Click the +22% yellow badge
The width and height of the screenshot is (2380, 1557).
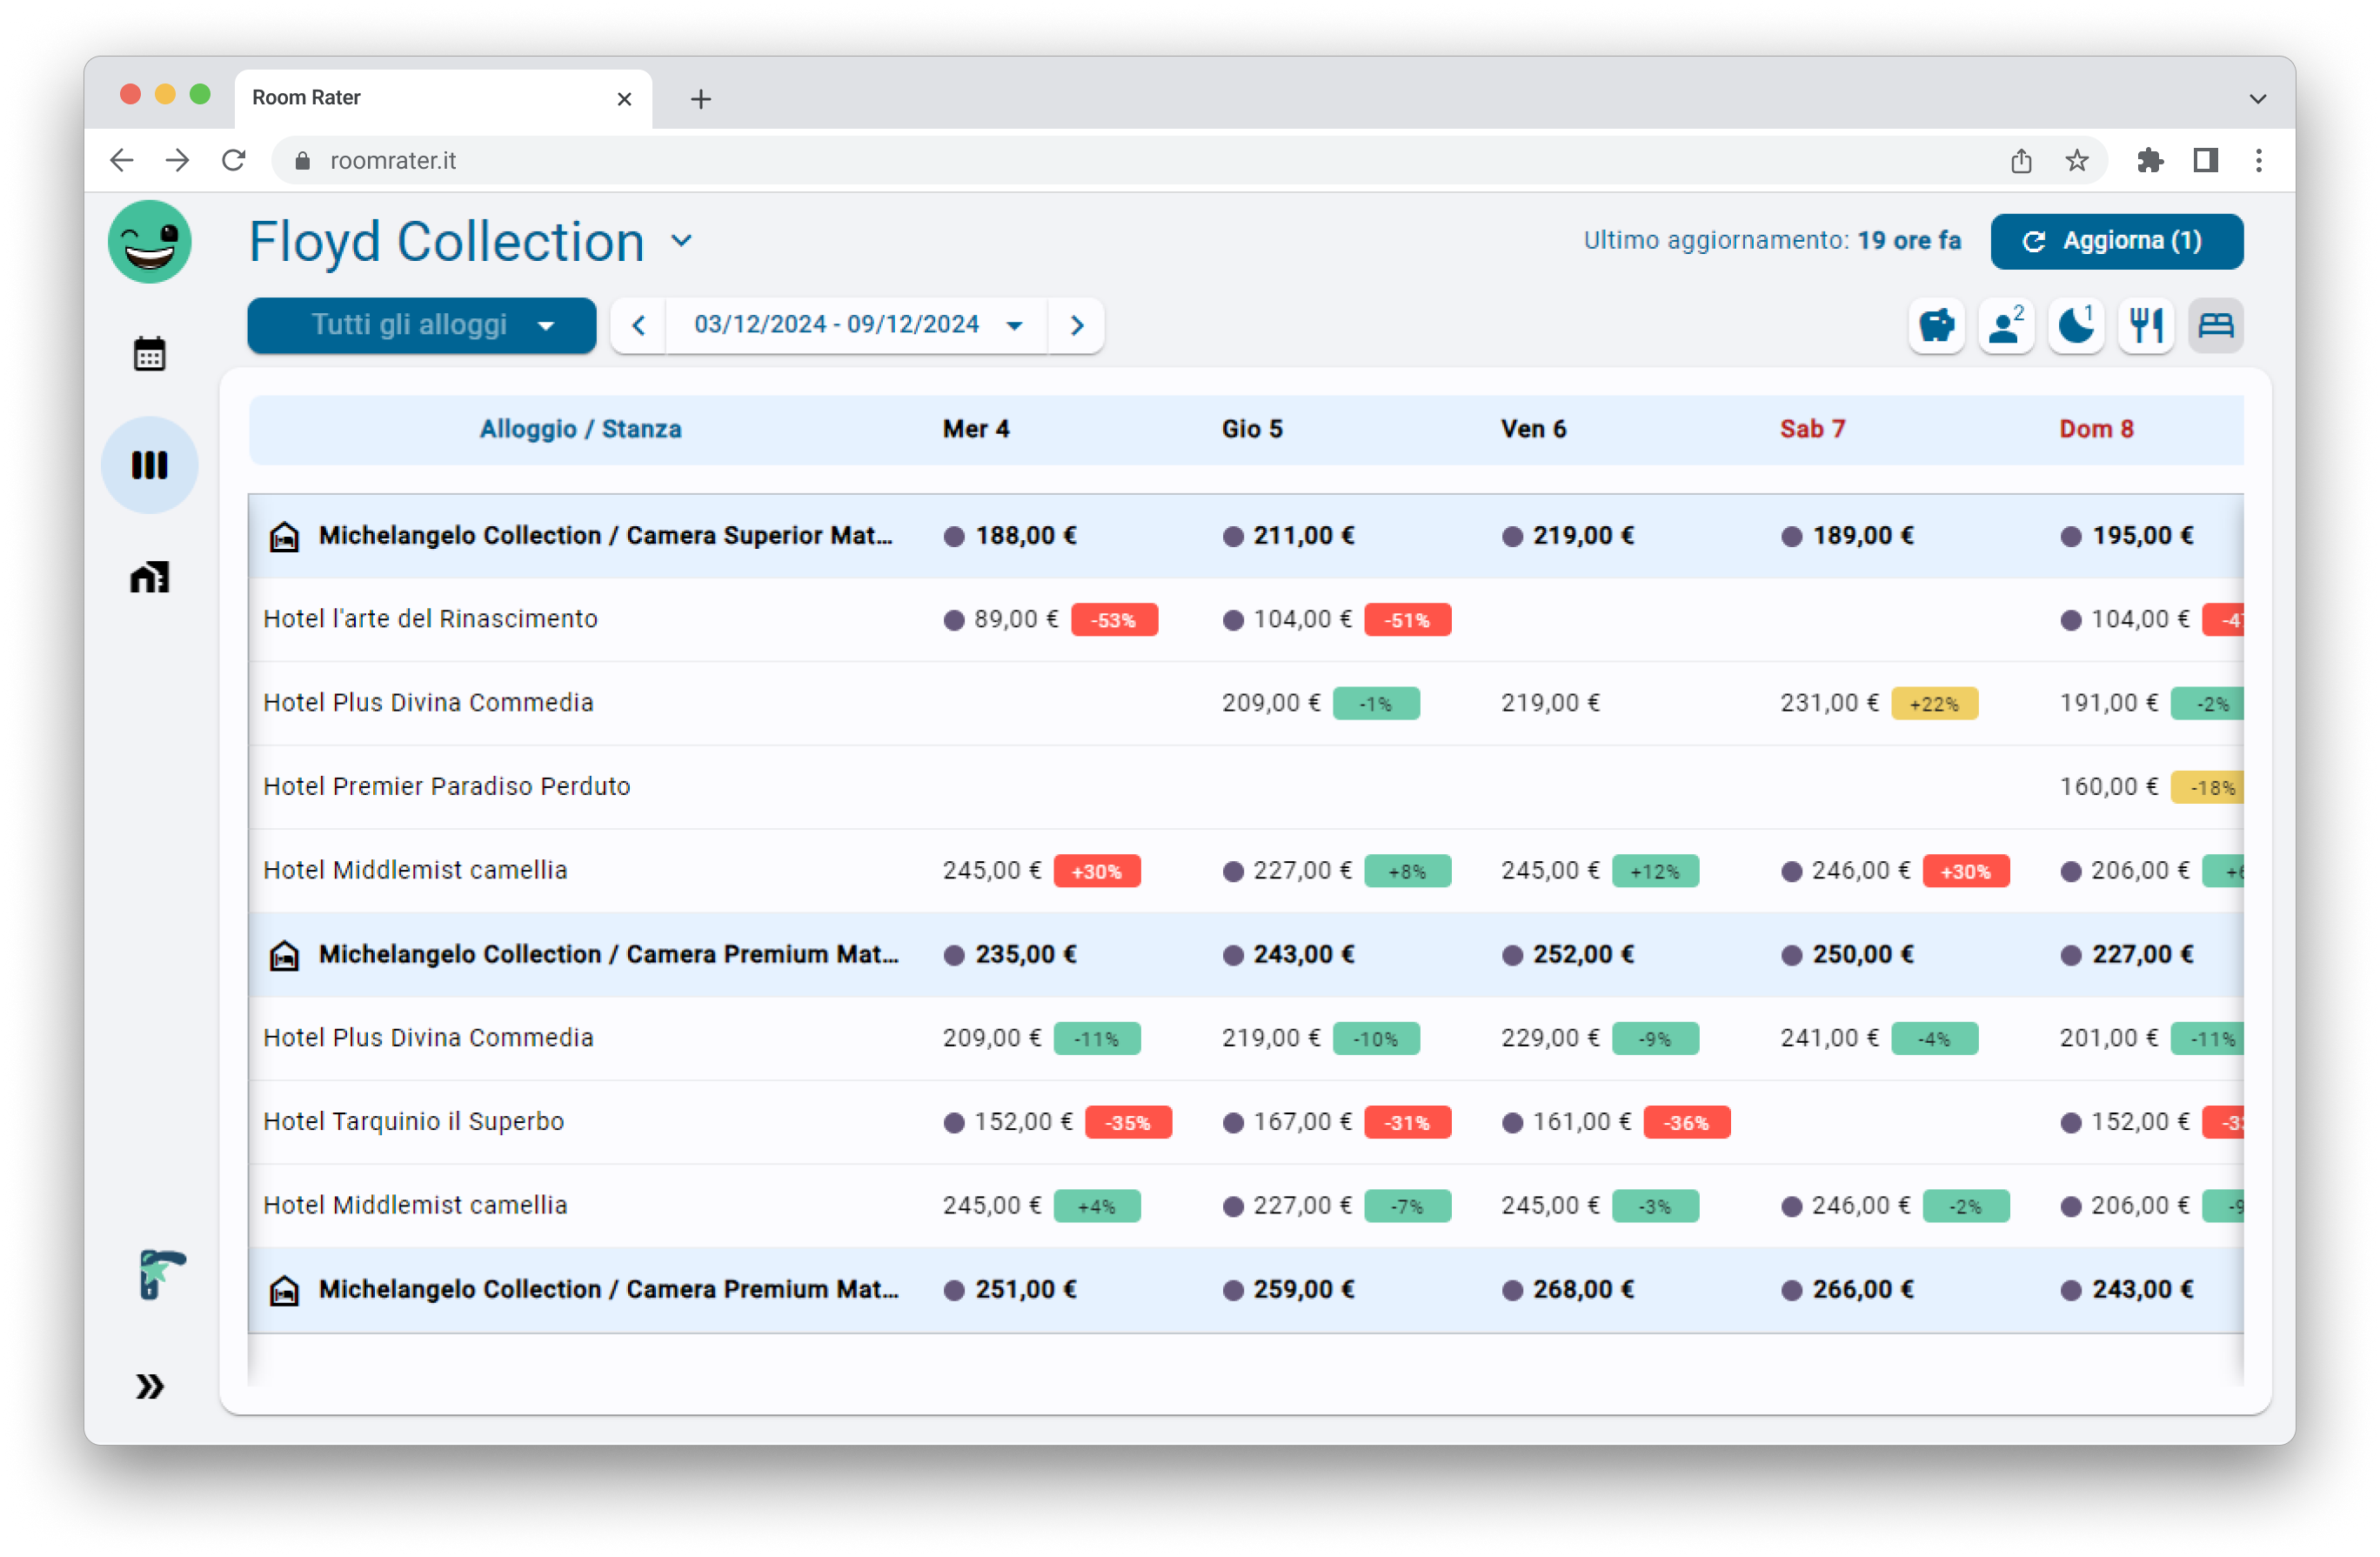click(1934, 704)
